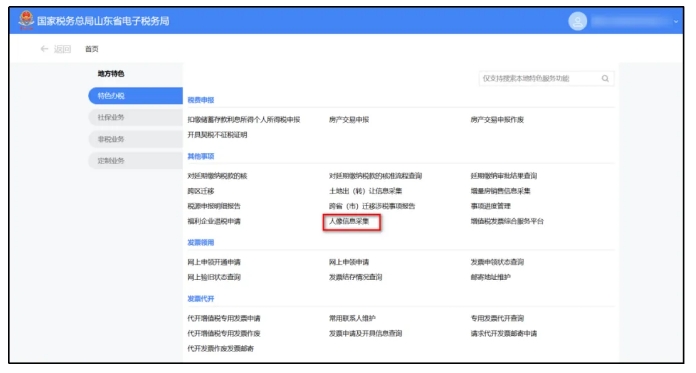Open 代开增值税专用发票申请

coord(224,318)
